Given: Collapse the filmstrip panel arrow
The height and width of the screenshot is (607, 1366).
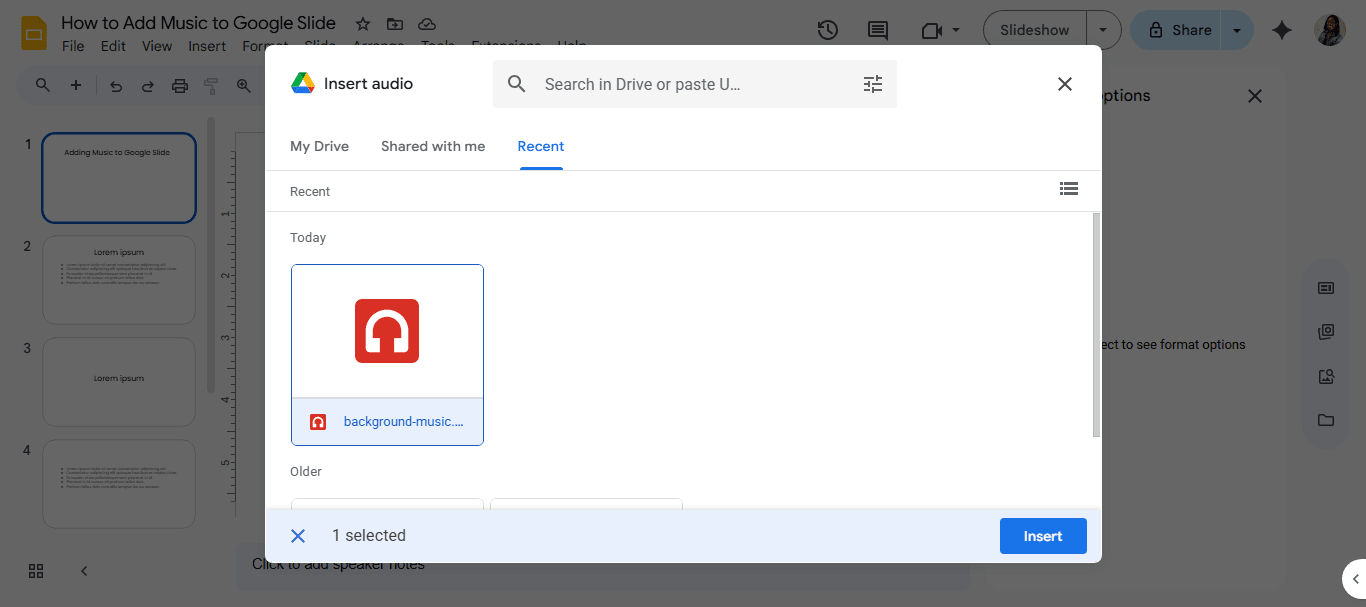Looking at the screenshot, I should [x=84, y=571].
